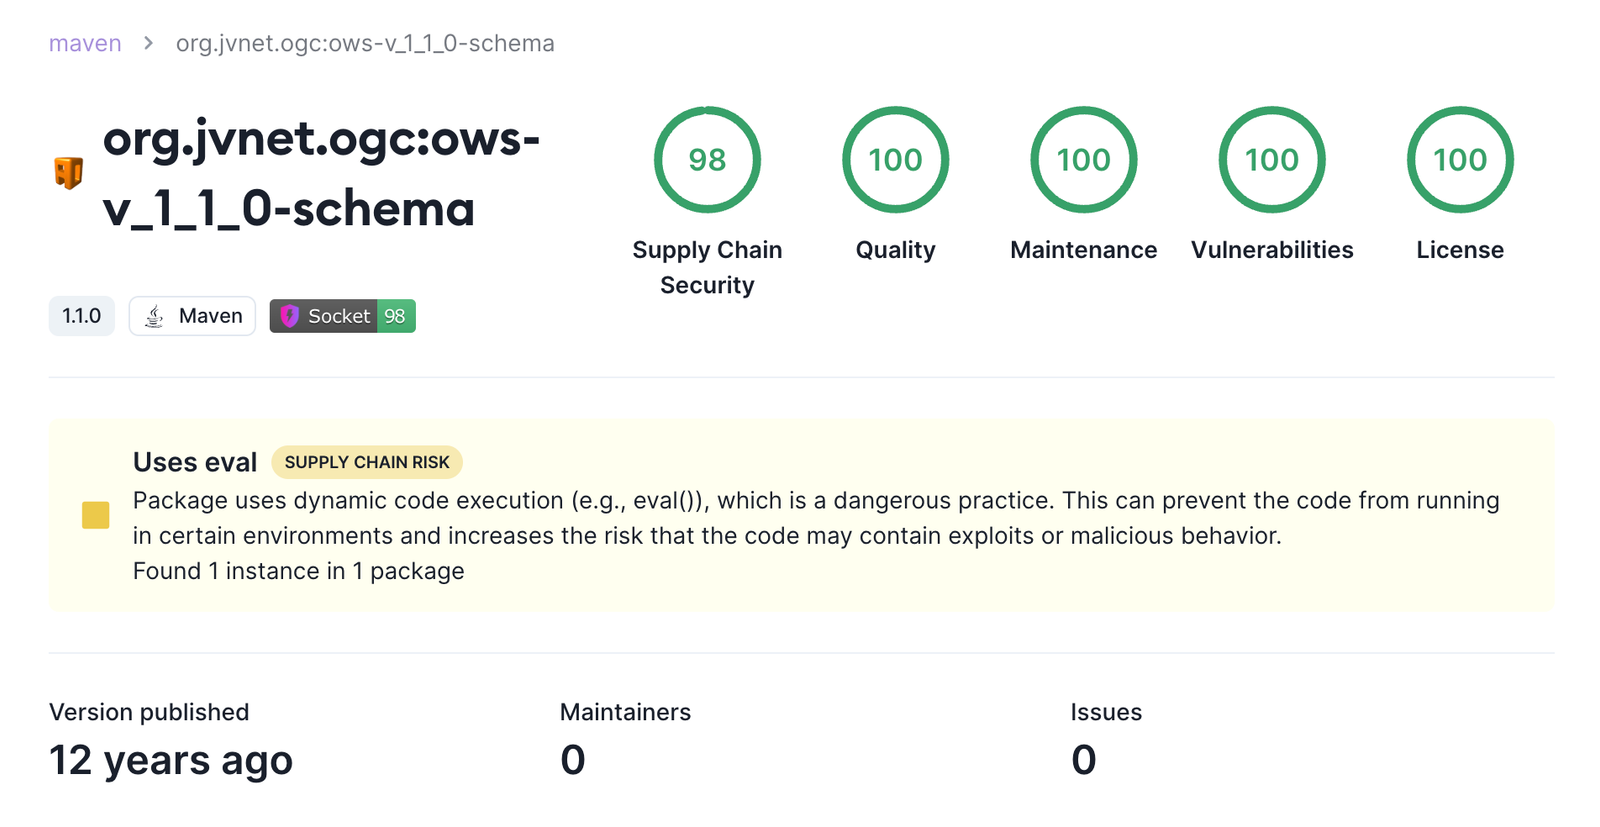Click the green 98 score on Socket badge
This screenshot has height=827, width=1600.
click(x=395, y=316)
